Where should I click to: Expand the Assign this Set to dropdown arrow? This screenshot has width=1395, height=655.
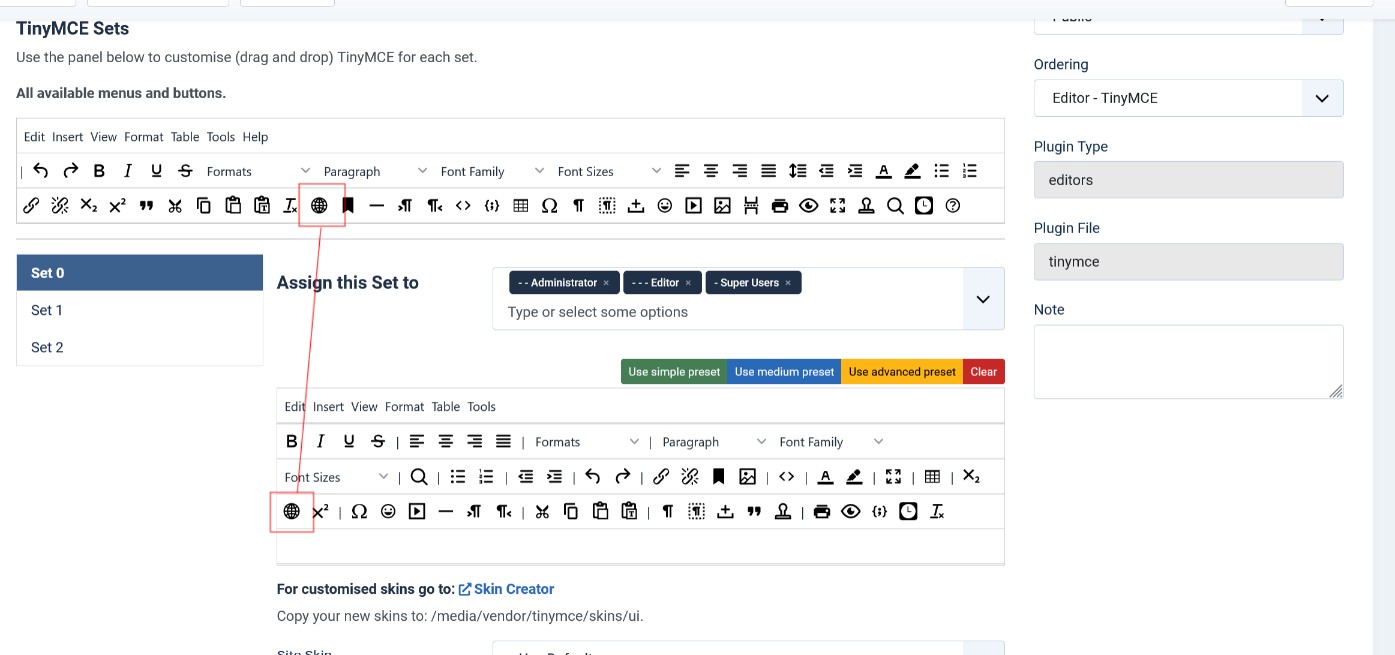tap(983, 299)
